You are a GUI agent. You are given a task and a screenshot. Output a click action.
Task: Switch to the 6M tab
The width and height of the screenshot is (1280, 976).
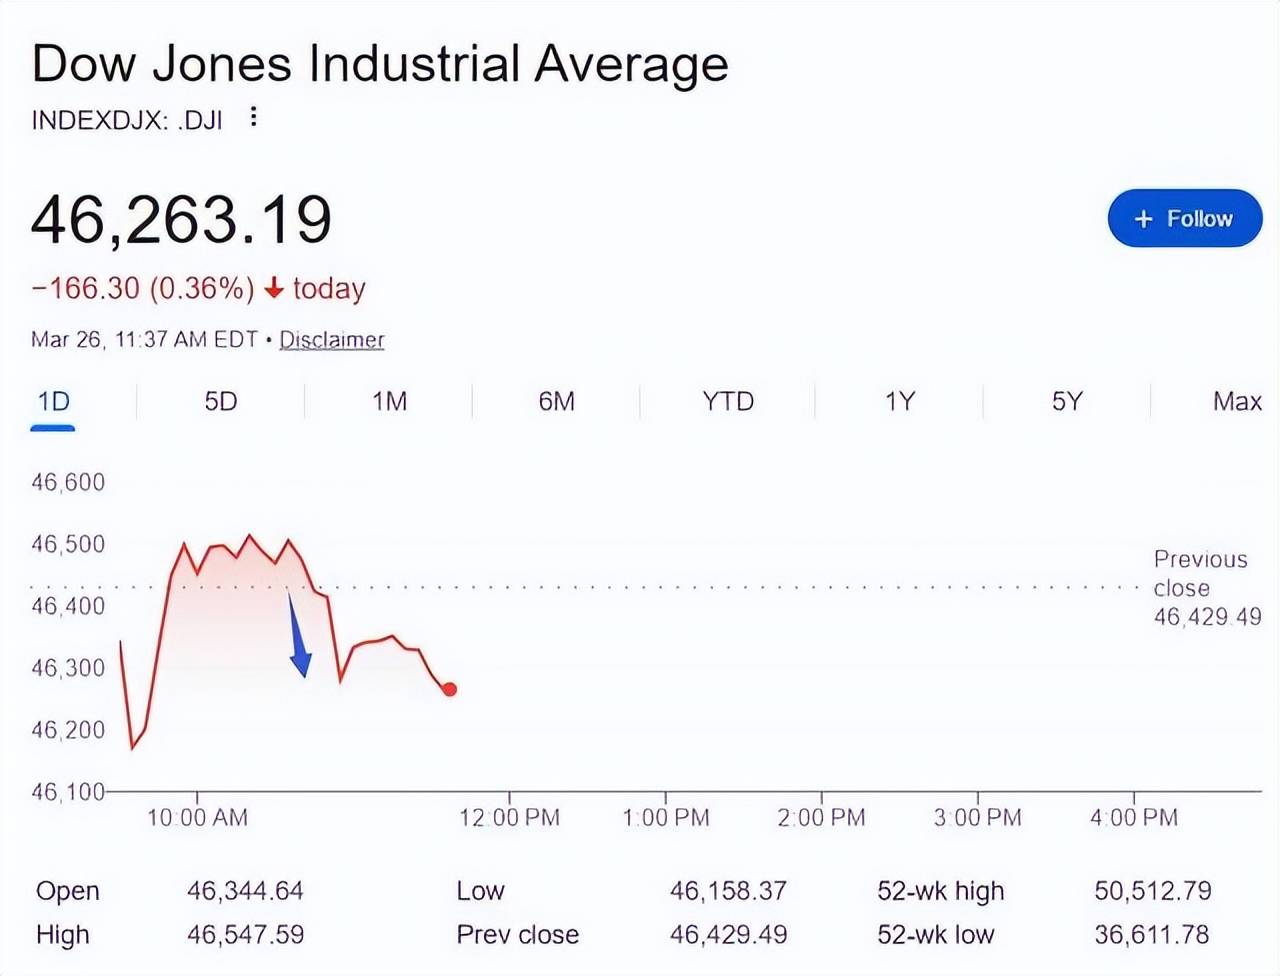click(556, 402)
